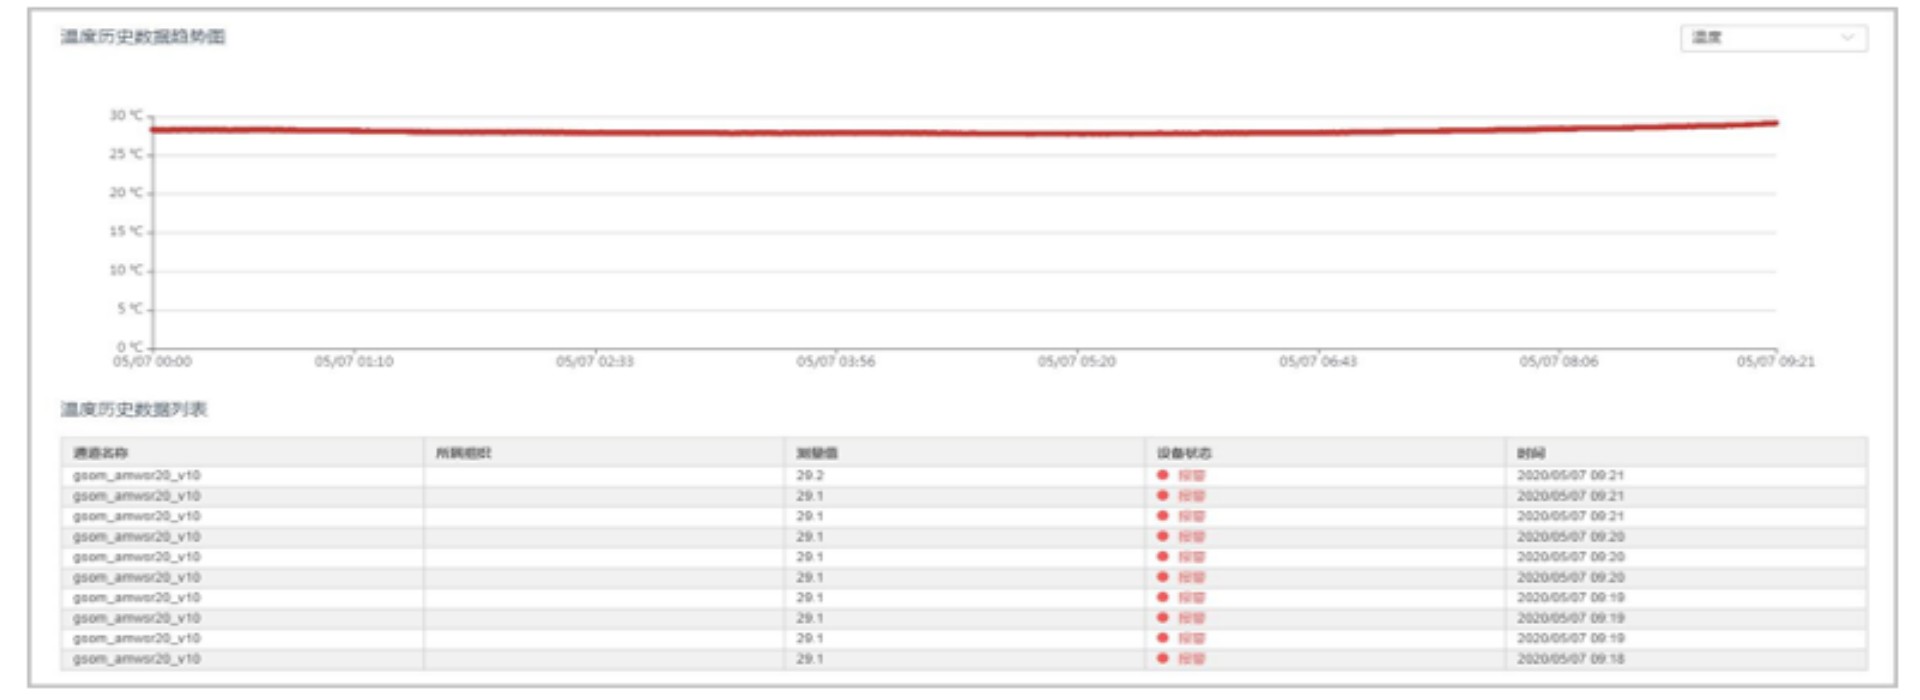Viewport: 1920px width, 700px height.
Task: Sort by the 测量值 column header
Action: point(817,453)
